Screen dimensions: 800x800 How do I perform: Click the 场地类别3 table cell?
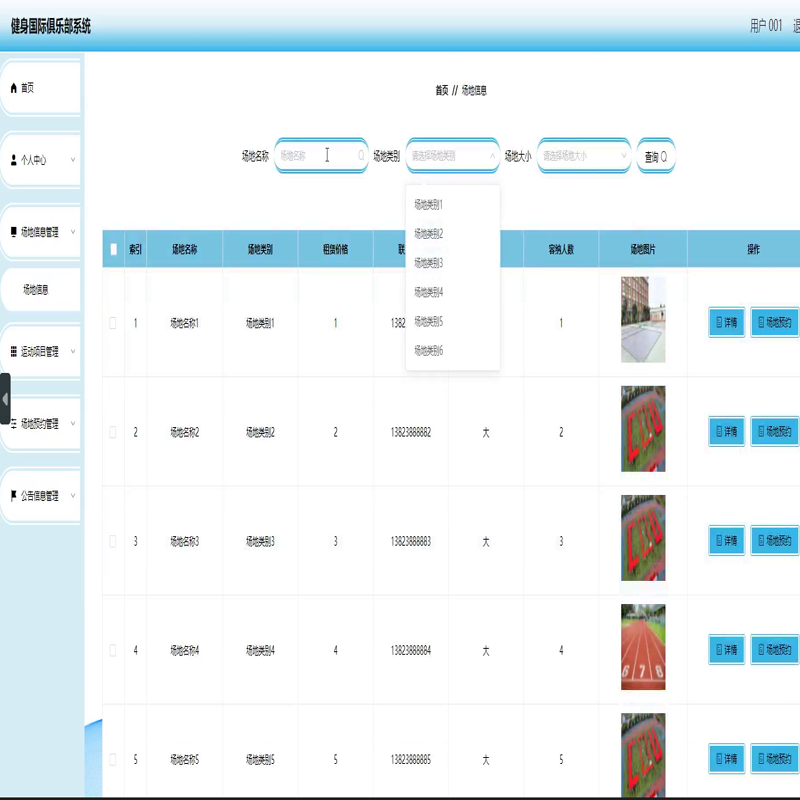point(260,541)
